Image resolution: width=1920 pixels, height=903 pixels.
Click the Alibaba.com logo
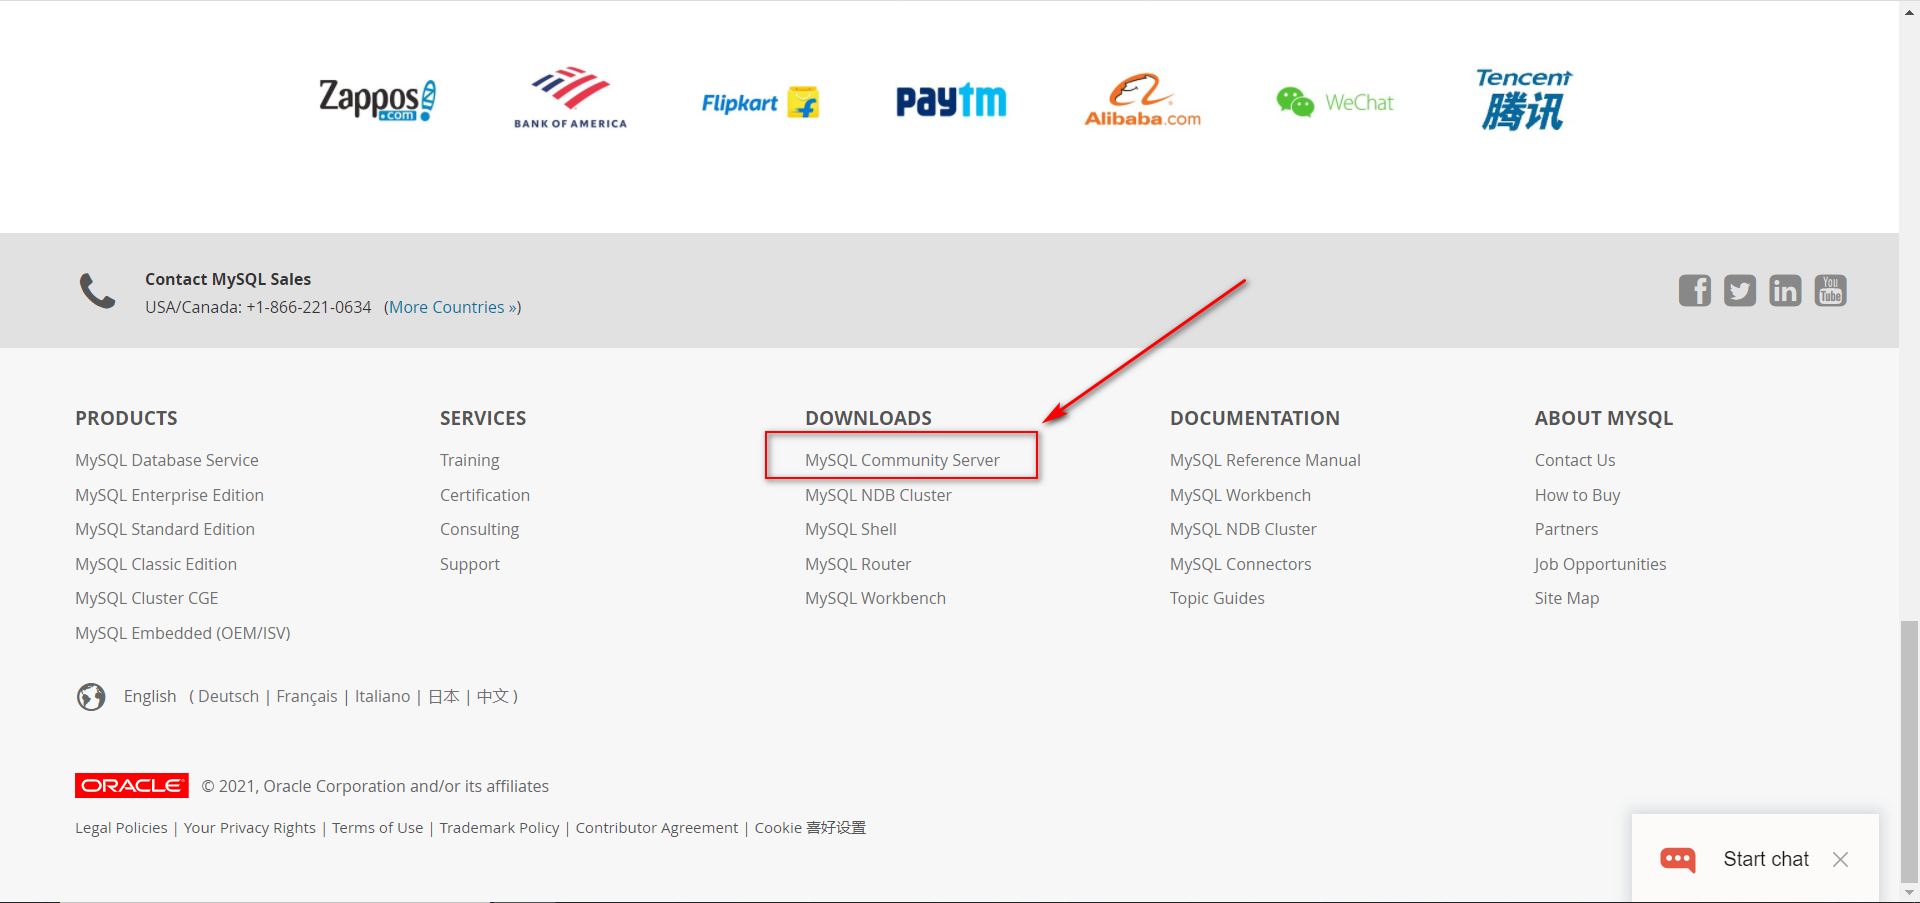tap(1143, 99)
